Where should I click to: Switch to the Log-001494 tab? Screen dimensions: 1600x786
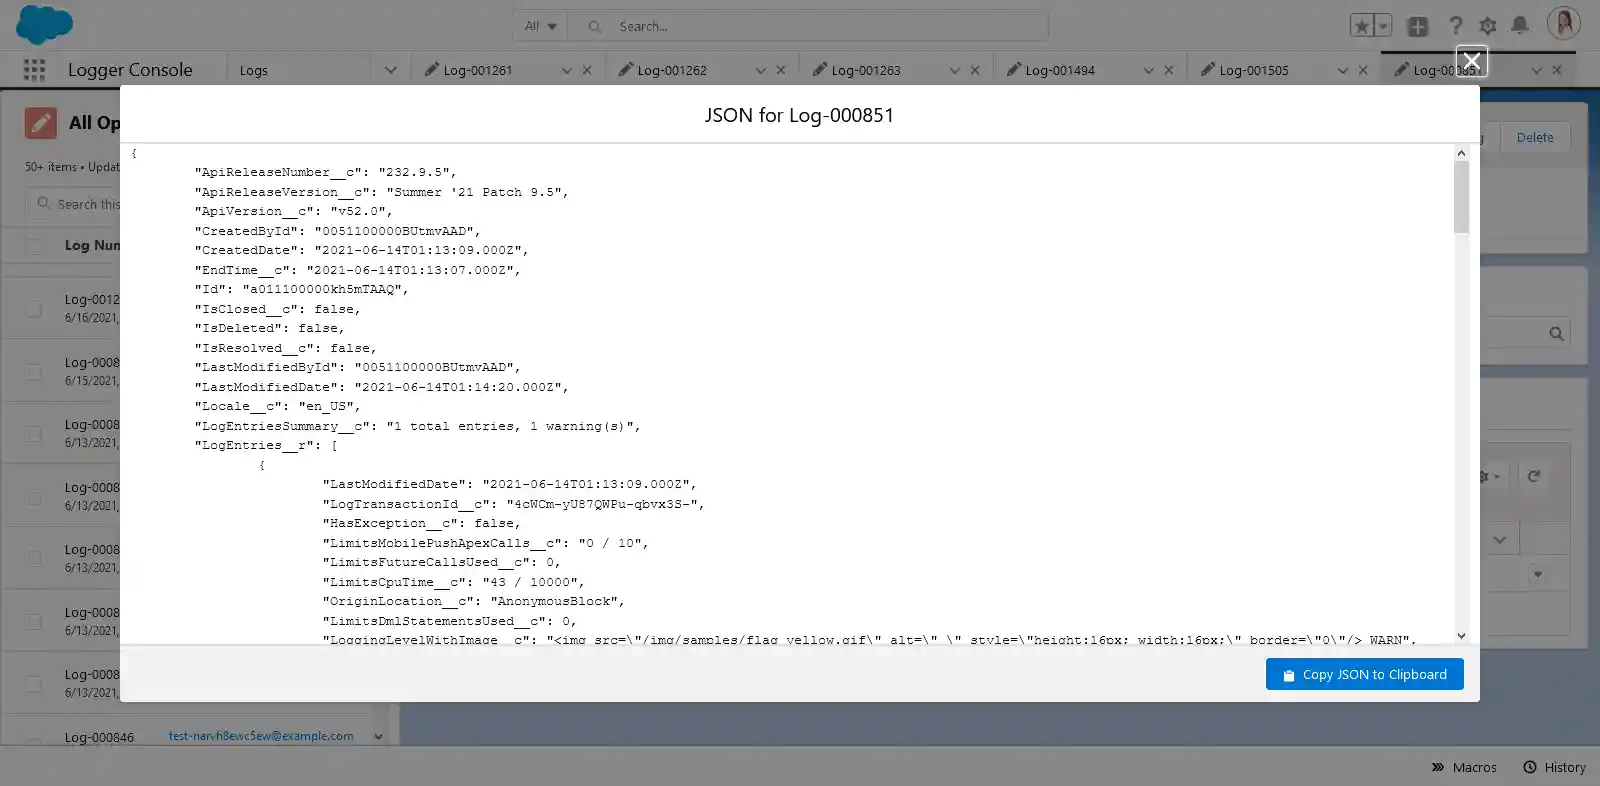(1059, 70)
